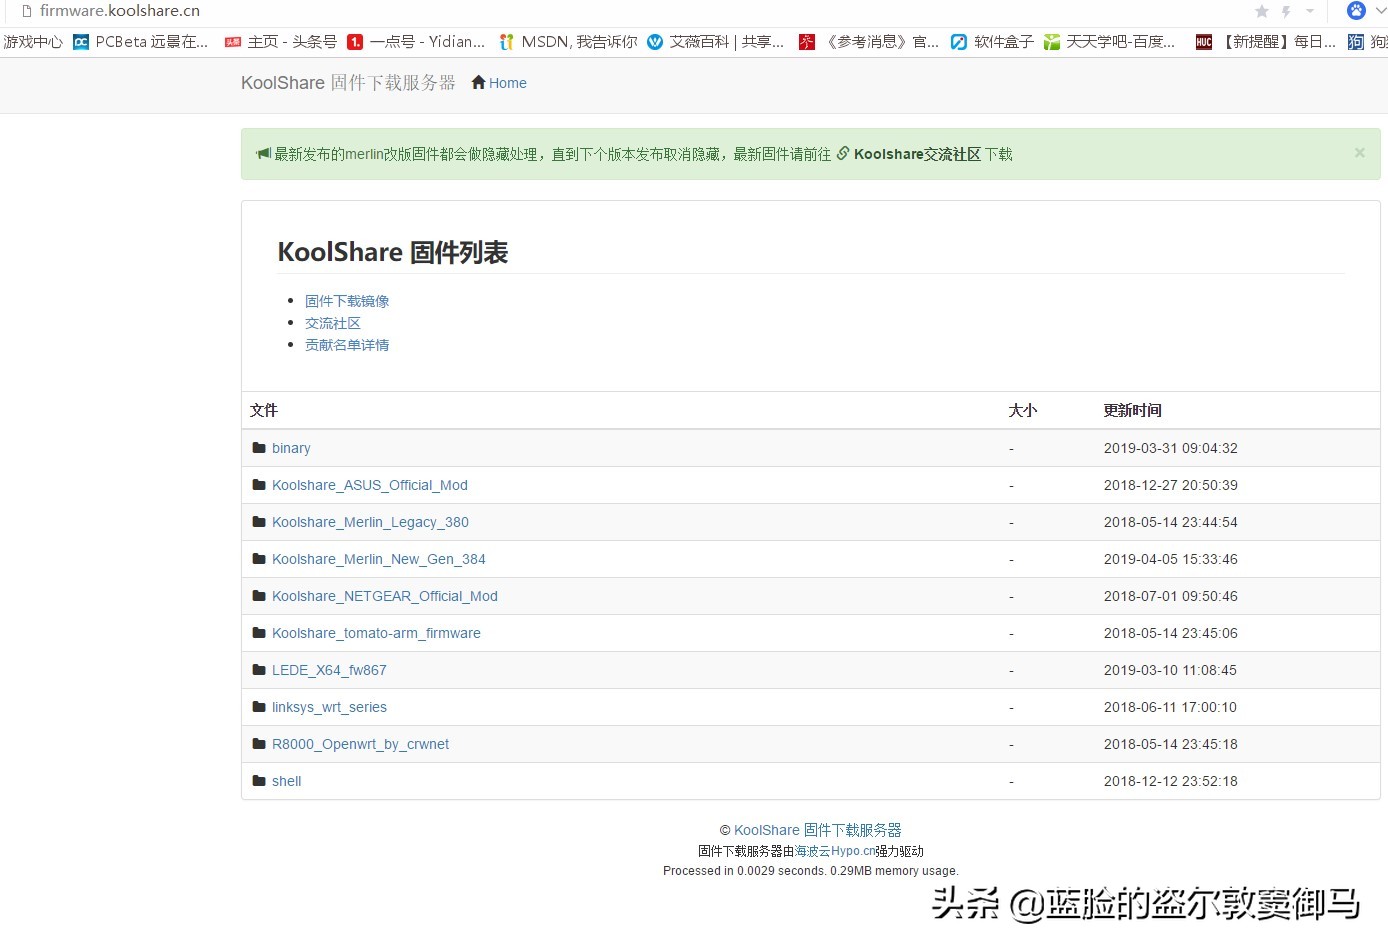The image size is (1388, 948).
Task: Click the timestamp 2018-06-11 17:00:10
Action: pos(1171,707)
